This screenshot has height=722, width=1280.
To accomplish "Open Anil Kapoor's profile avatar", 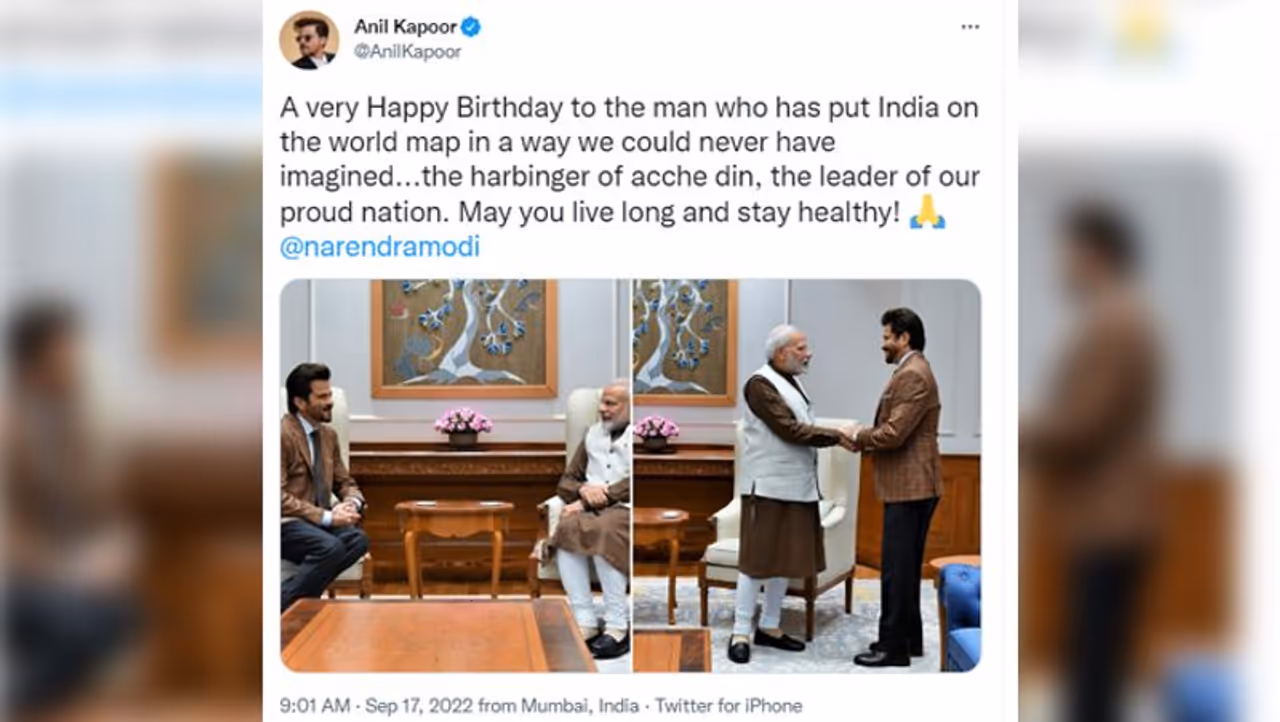I will coord(309,39).
